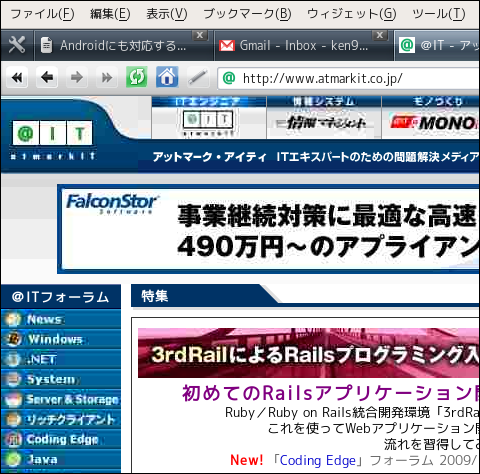
Task: Open the 表示(V) menu
Action: 167,14
